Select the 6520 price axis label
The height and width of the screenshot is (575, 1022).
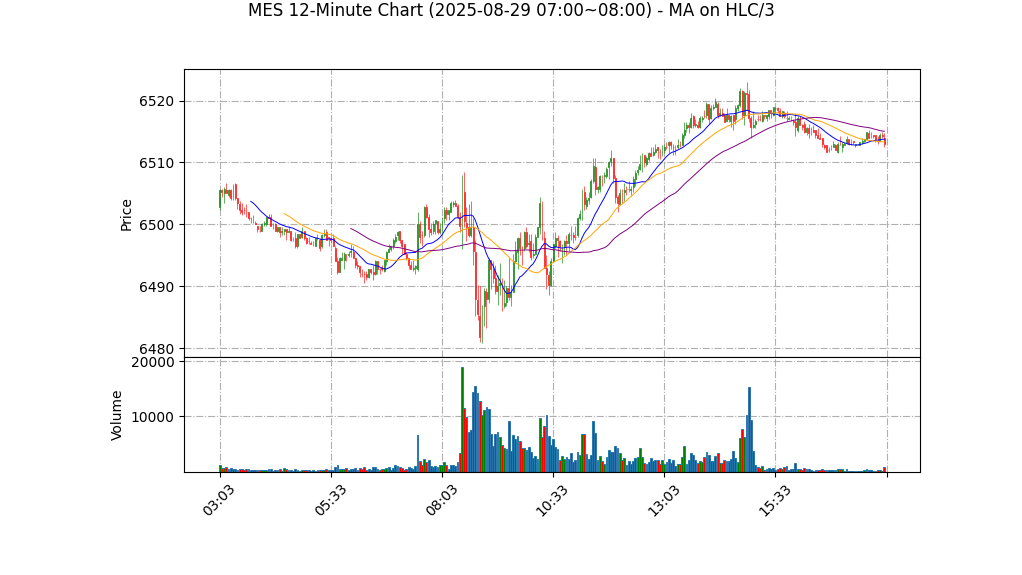[x=156, y=101]
